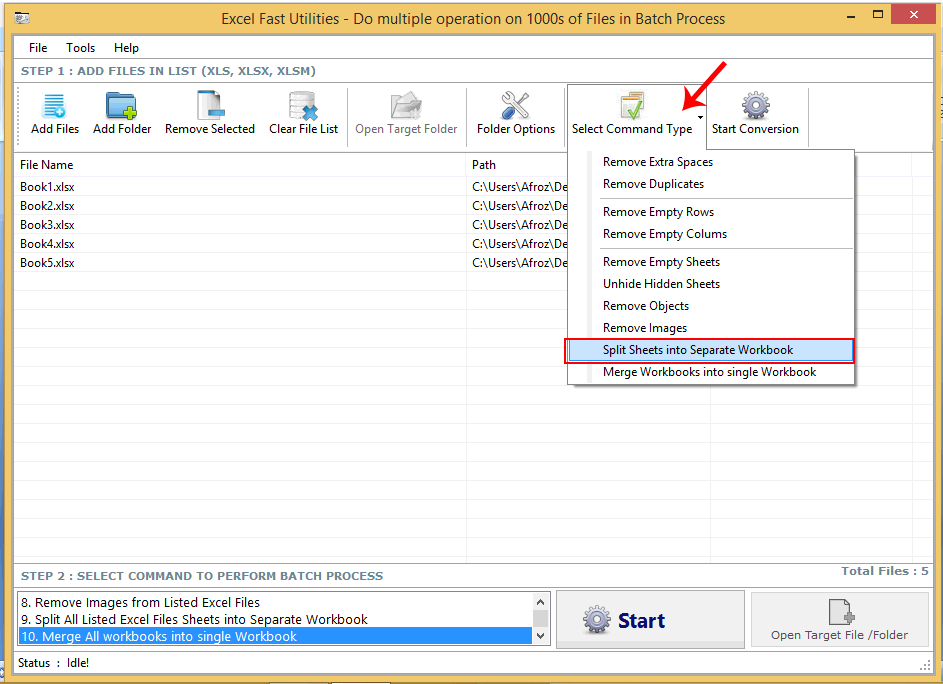Viewport: 943px width, 684px height.
Task: Select Remove Empty Rows from the command menu
Action: pyautogui.click(x=658, y=211)
